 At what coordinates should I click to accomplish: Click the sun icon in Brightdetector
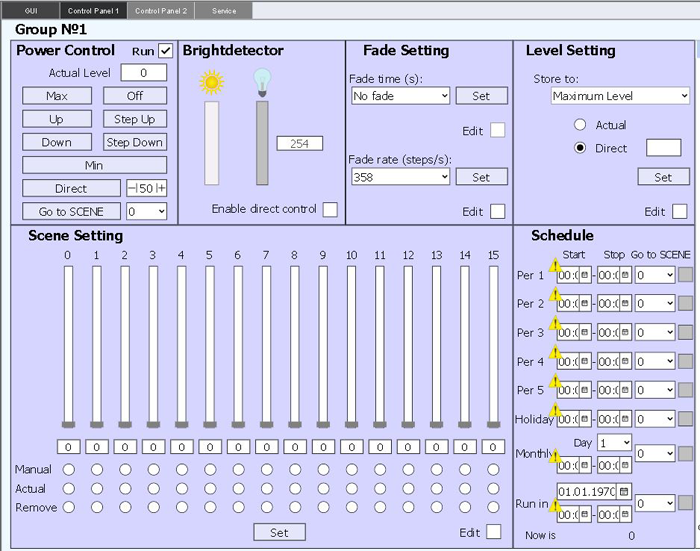tap(211, 83)
